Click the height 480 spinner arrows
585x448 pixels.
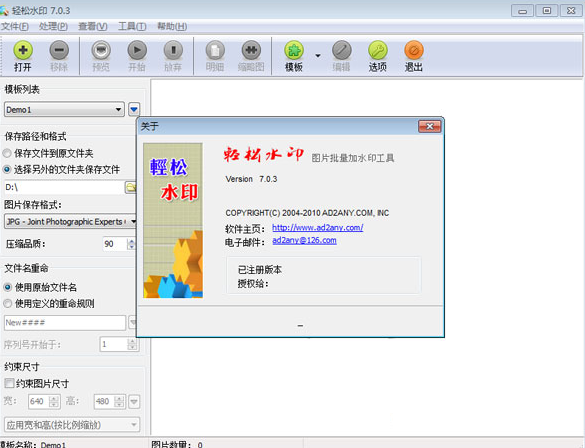(119, 401)
